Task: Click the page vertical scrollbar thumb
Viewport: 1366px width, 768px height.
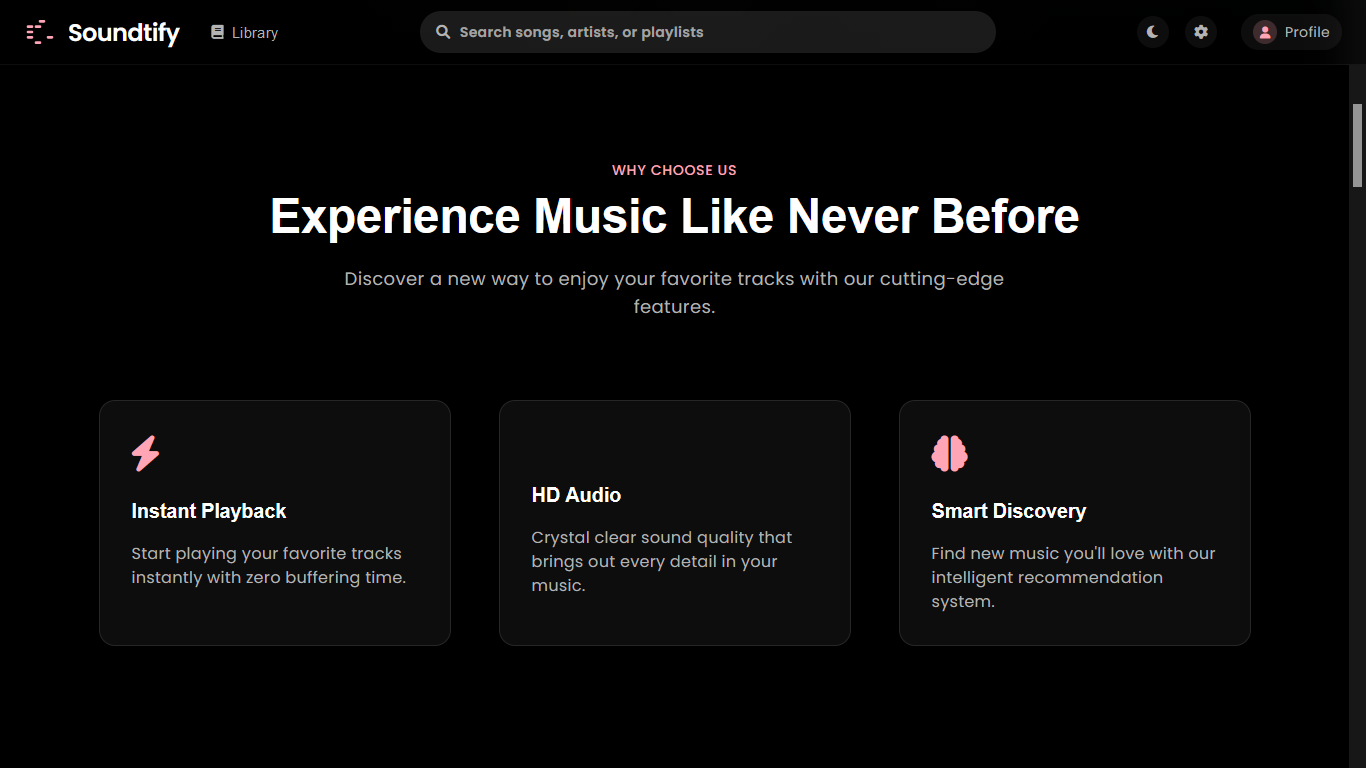Action: pyautogui.click(x=1357, y=145)
